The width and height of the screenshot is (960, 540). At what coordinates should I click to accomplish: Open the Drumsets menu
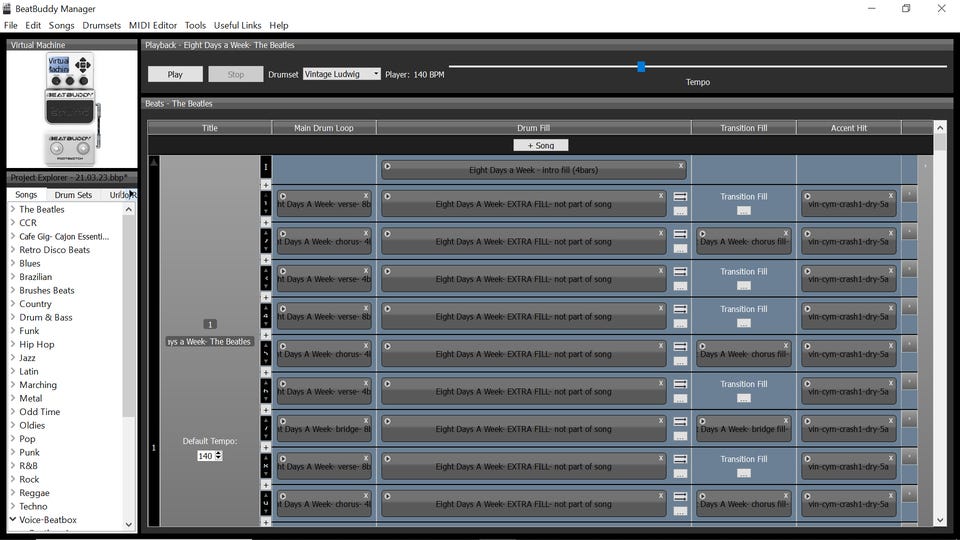[x=102, y=25]
